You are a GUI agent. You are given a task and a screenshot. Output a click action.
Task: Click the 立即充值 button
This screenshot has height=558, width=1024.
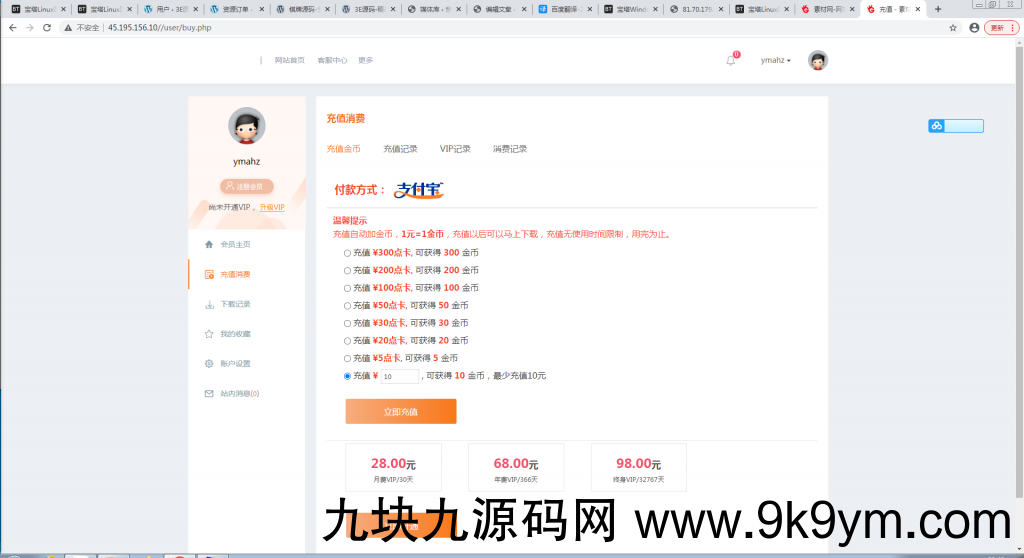tap(401, 412)
